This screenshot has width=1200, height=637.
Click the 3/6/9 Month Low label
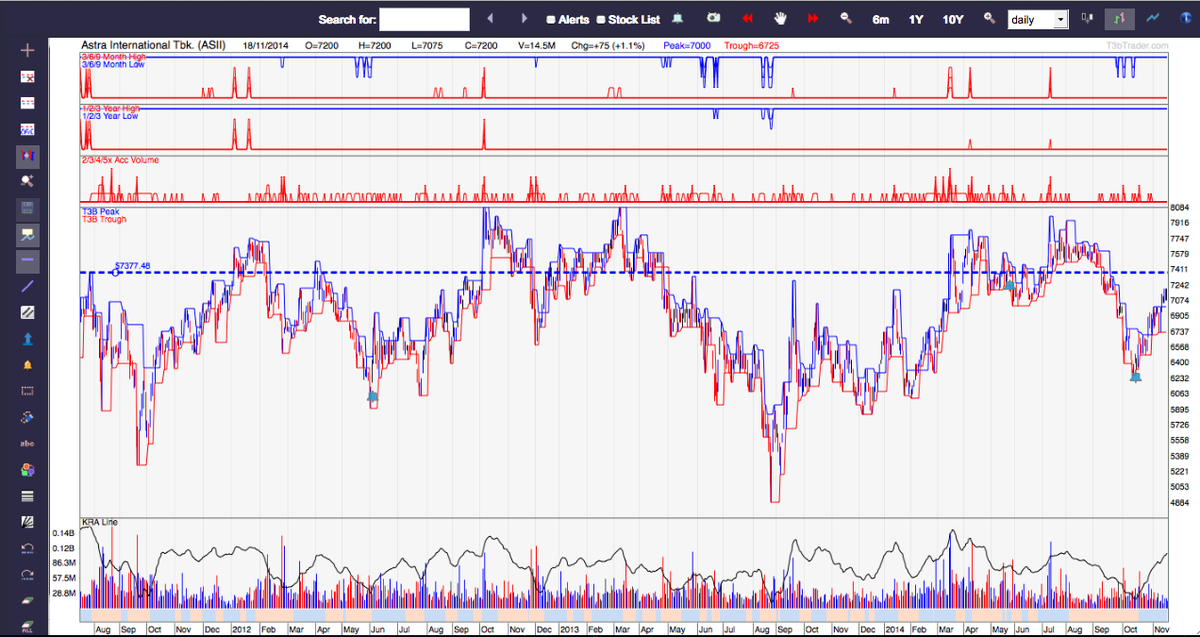(113, 64)
